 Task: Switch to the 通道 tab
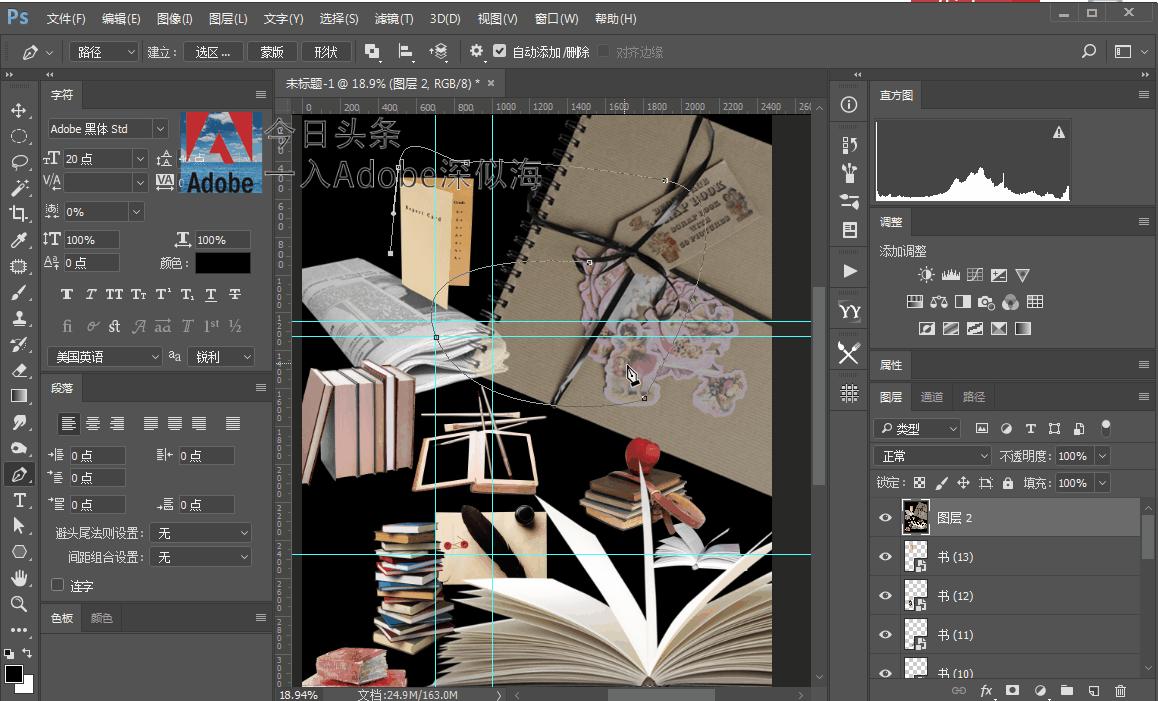click(x=932, y=397)
